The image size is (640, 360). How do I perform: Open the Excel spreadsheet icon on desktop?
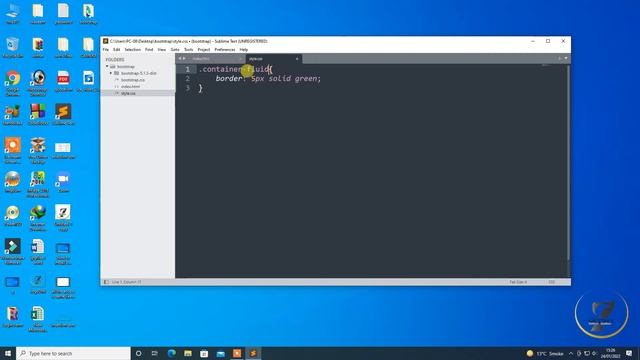[38, 319]
